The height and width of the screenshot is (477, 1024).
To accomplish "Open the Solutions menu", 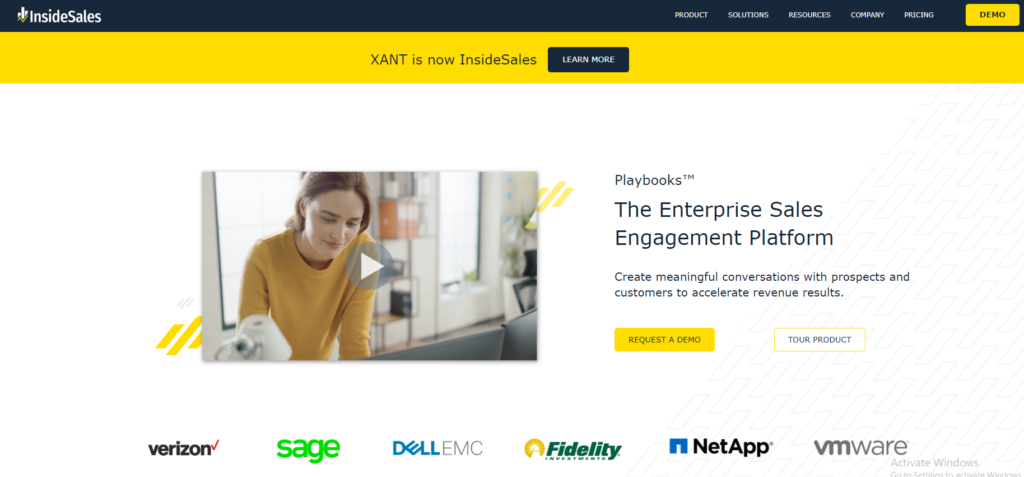I will [748, 15].
